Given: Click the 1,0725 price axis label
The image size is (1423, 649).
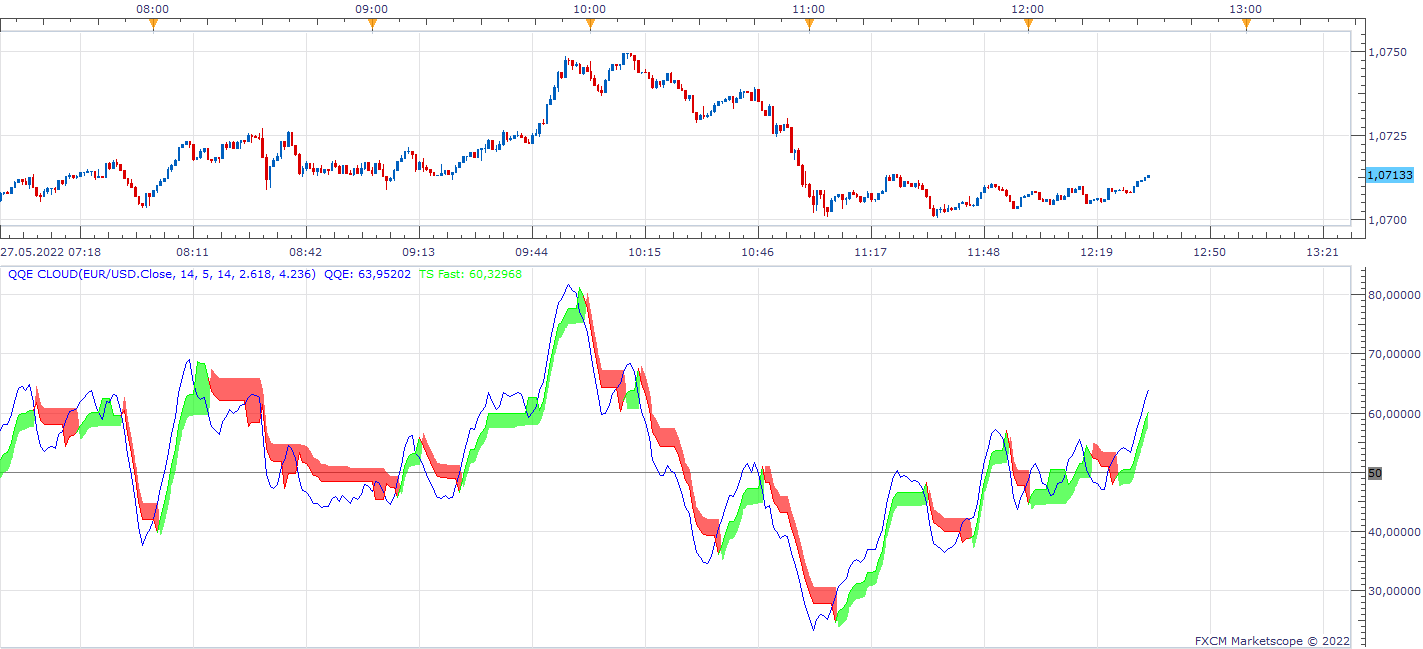Looking at the screenshot, I should (x=1388, y=135).
